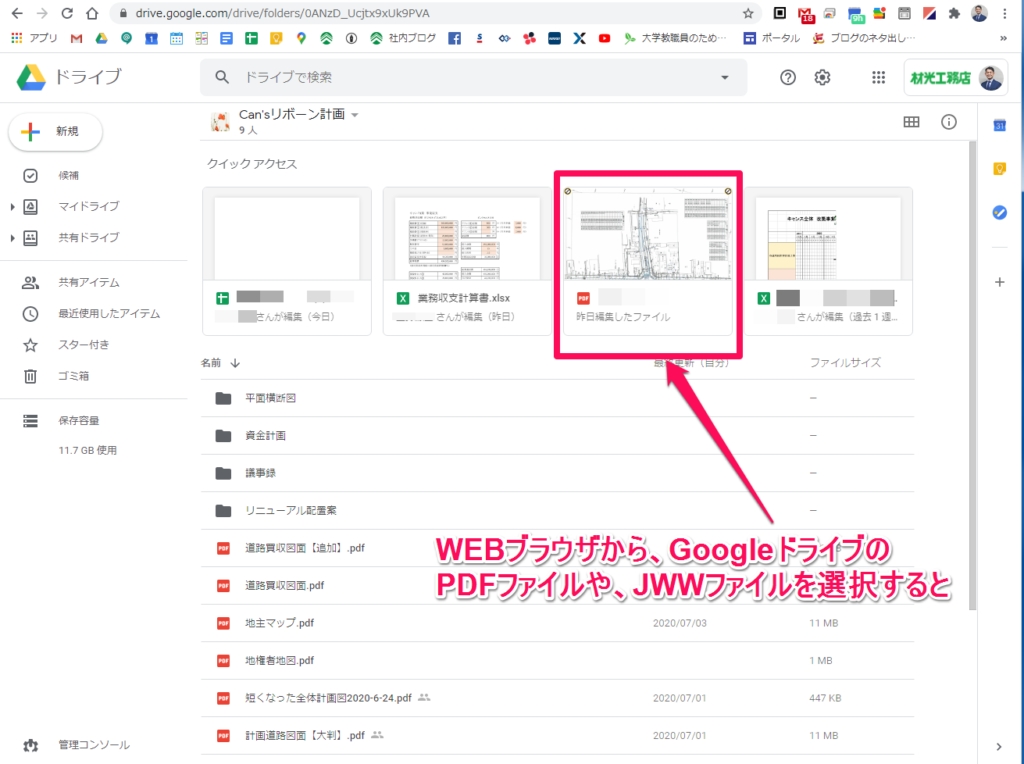This screenshot has width=1024, height=764.
Task: Open the 議事録 folder
Action: tap(557, 473)
